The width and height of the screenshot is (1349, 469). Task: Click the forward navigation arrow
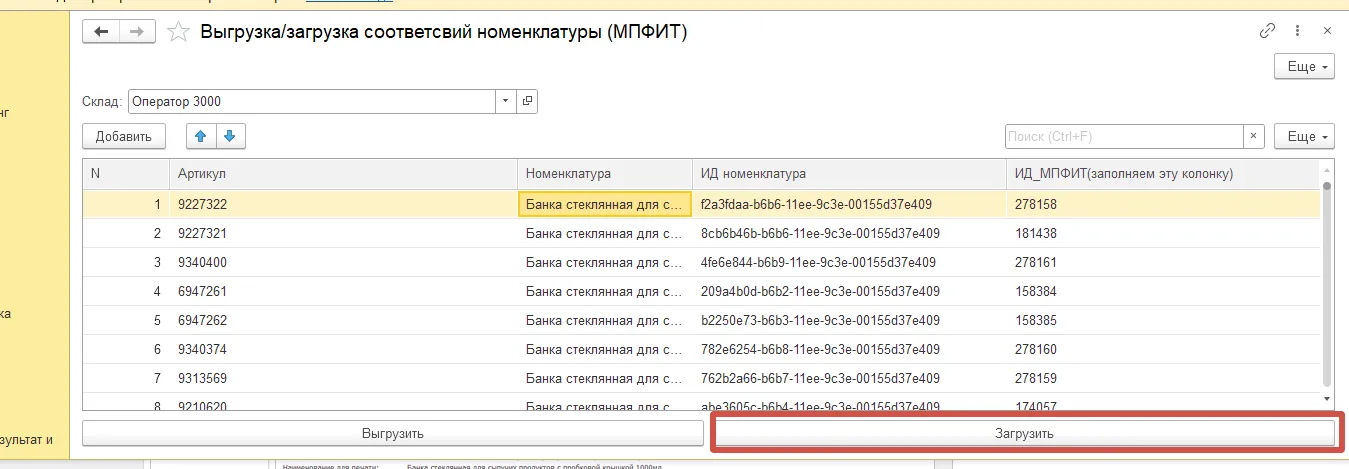tap(138, 32)
